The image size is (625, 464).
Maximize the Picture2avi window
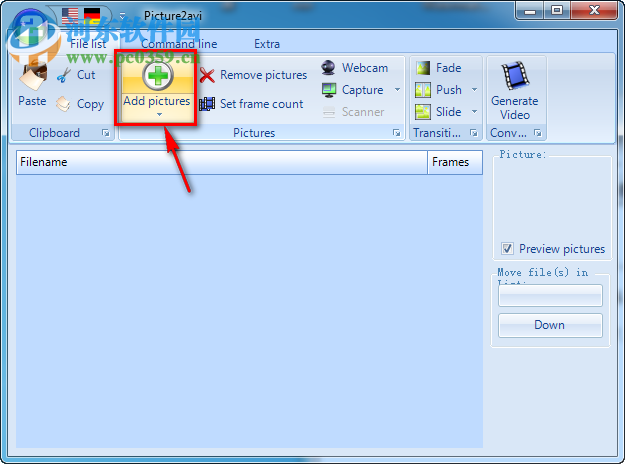pyautogui.click(x=557, y=10)
